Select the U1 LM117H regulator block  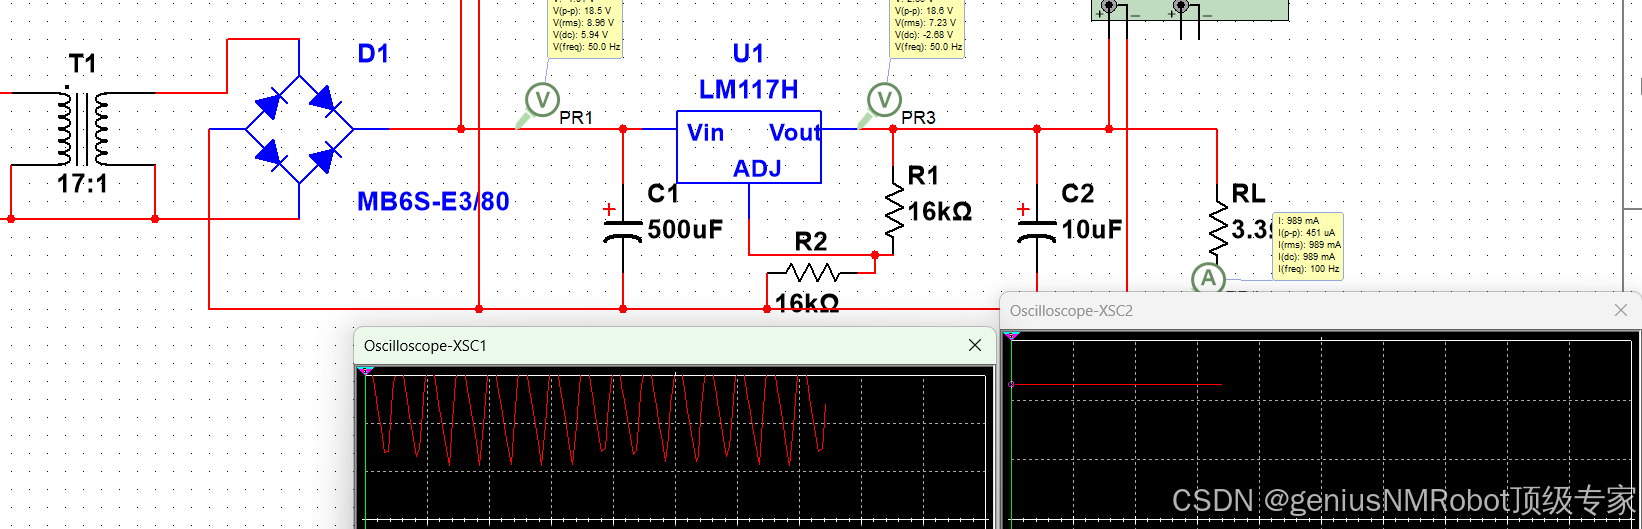pyautogui.click(x=749, y=147)
